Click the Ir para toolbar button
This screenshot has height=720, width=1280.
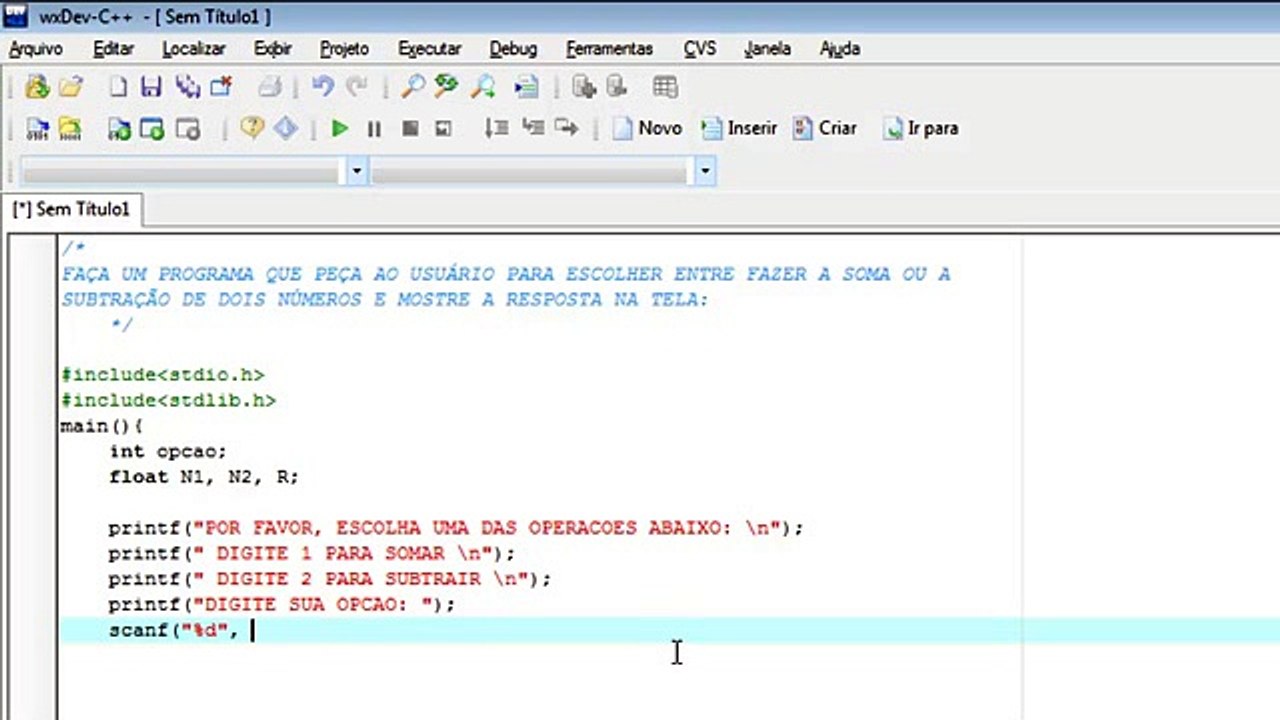921,128
